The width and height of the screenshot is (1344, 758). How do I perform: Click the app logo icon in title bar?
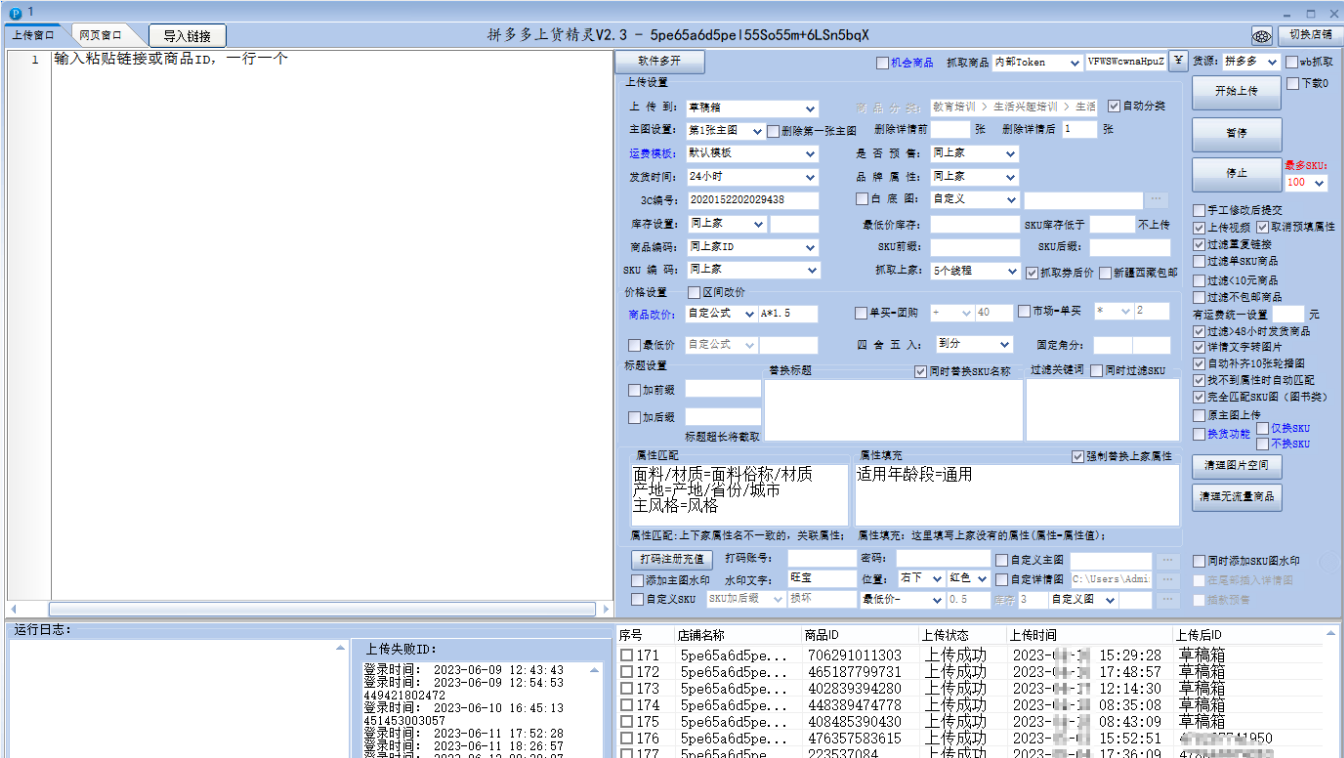(x=14, y=12)
